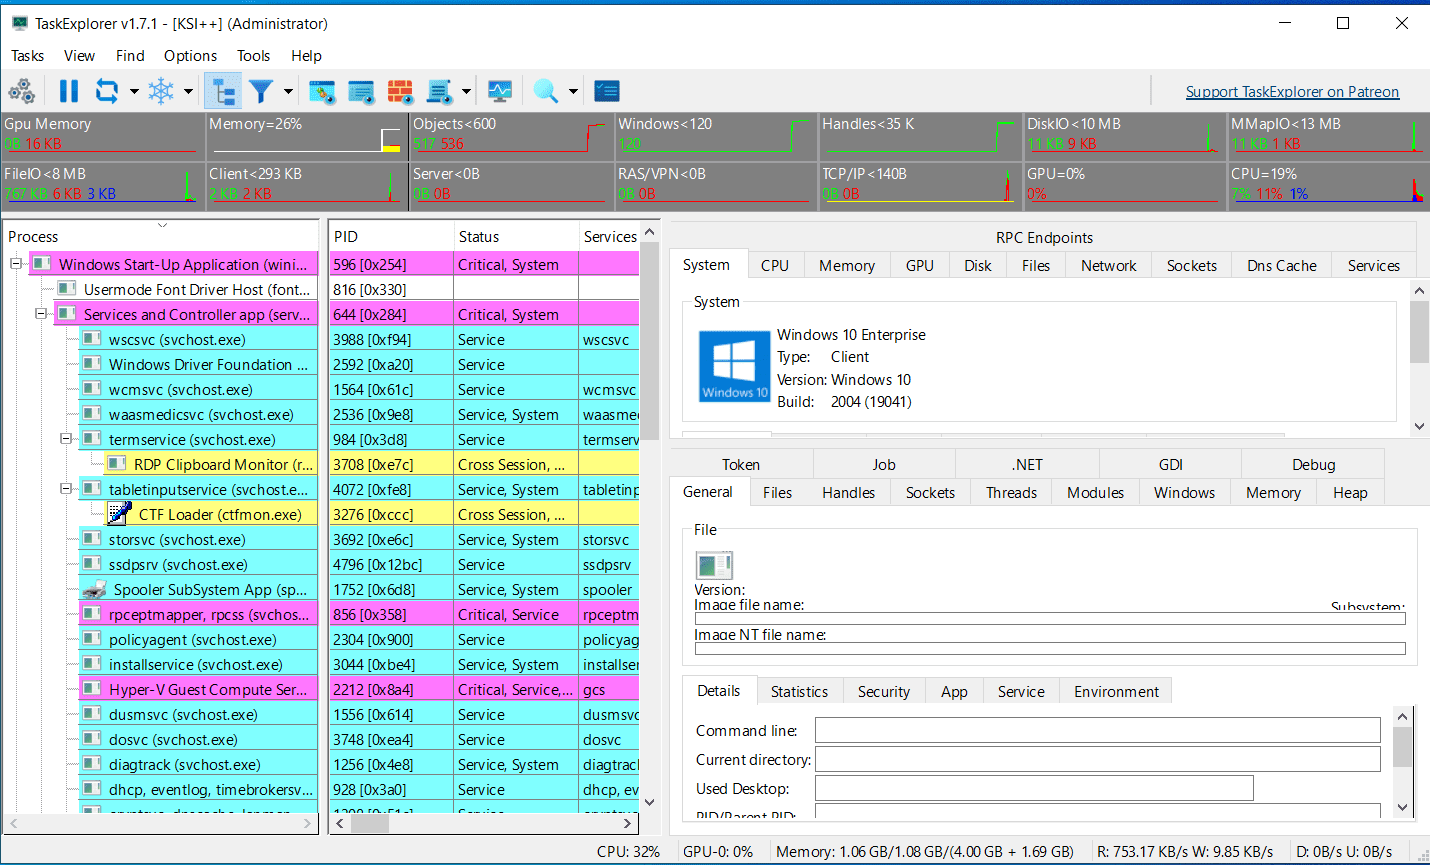Click the gears settings icon in toolbar
The image size is (1430, 865).
pyautogui.click(x=22, y=91)
